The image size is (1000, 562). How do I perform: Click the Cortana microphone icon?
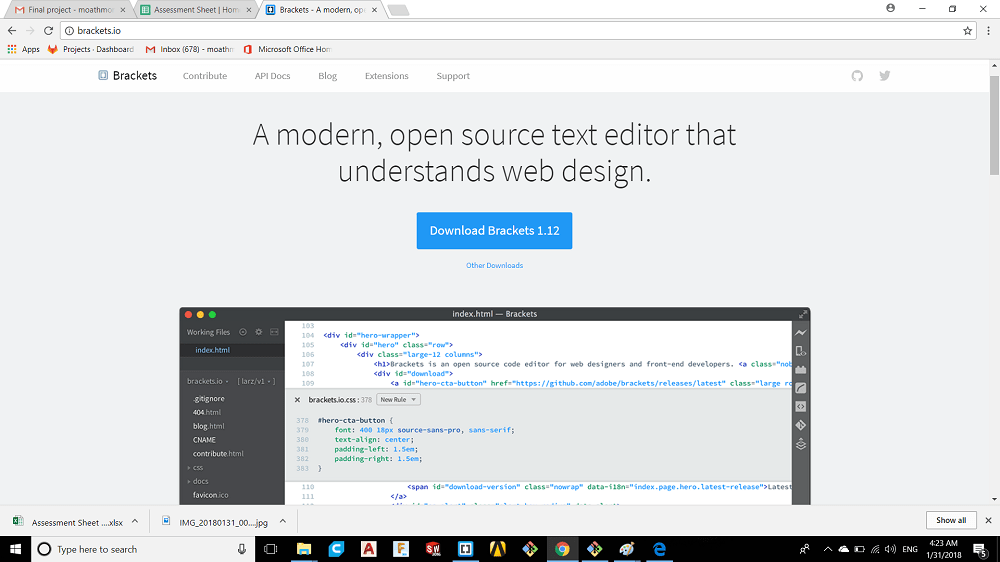click(x=242, y=549)
